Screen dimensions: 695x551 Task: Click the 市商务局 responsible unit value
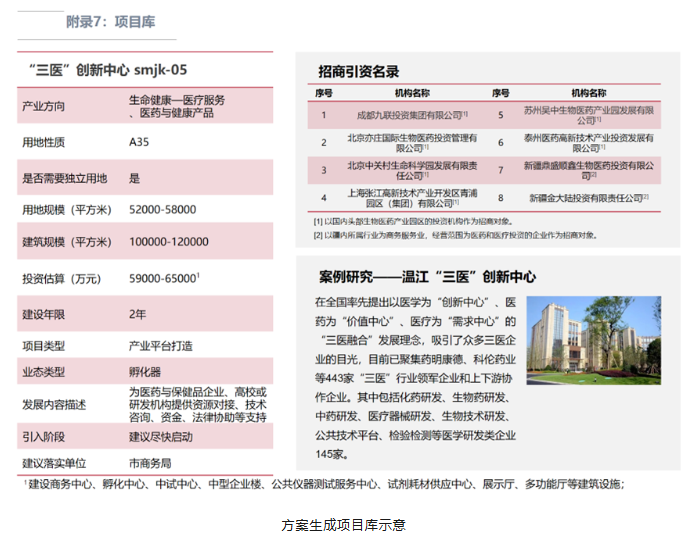coord(150,463)
